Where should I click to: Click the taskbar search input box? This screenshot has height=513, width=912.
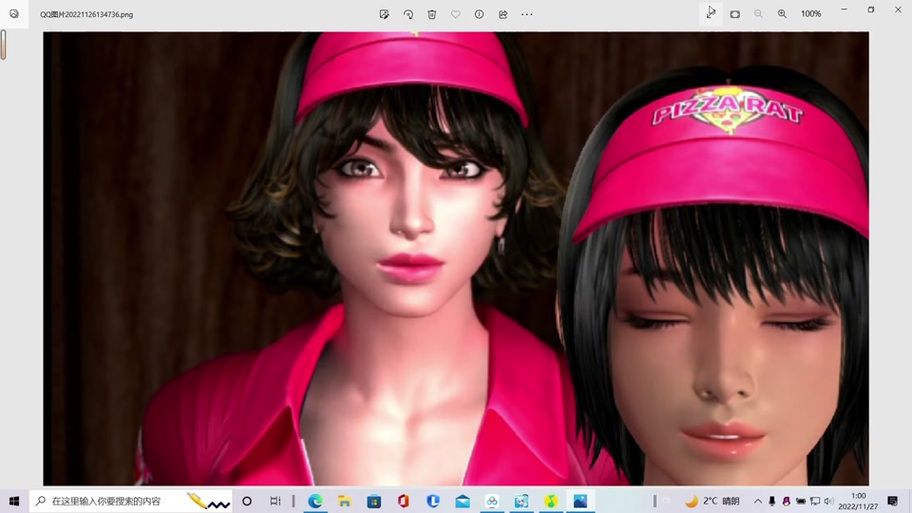[110, 501]
